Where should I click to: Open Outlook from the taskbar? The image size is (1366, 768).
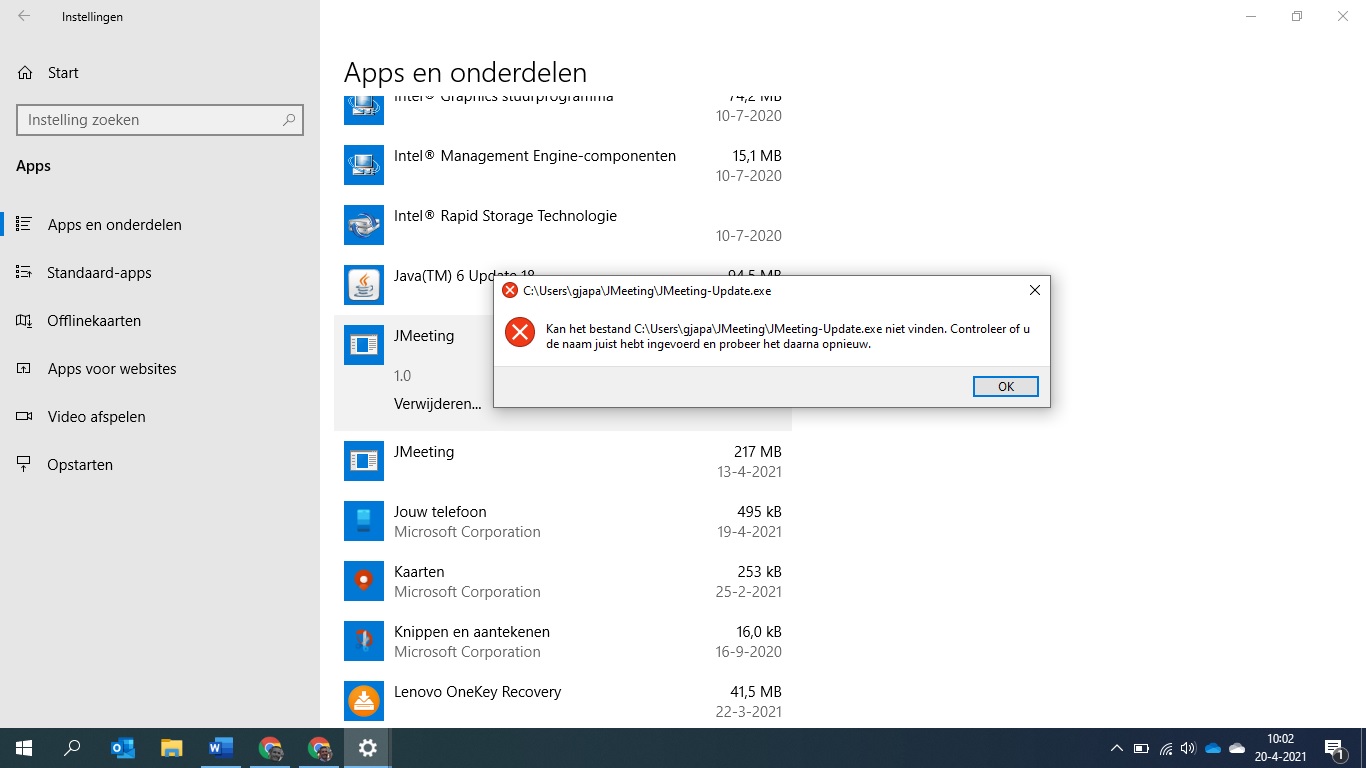(122, 748)
